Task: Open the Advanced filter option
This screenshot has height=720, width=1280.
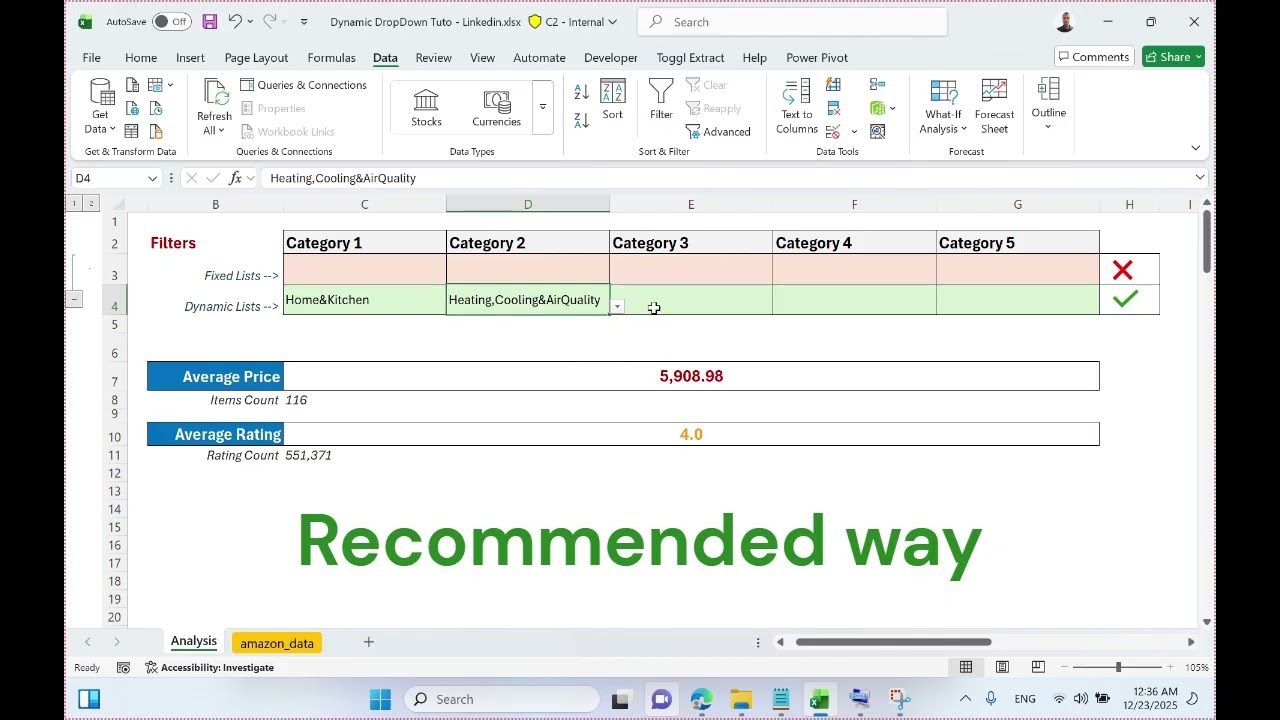Action: (718, 132)
